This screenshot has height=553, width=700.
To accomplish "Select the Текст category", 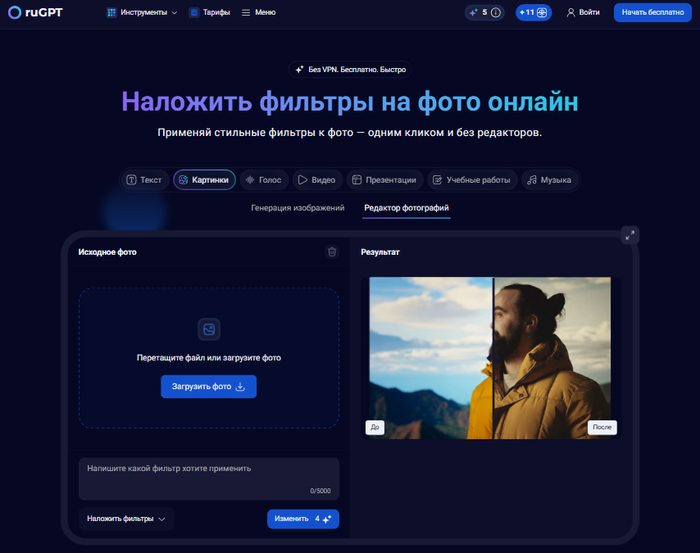I will (144, 180).
